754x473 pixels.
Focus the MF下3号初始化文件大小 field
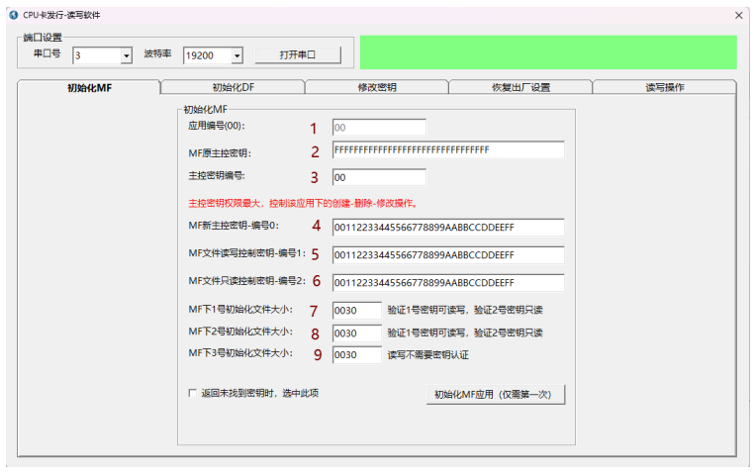click(356, 354)
